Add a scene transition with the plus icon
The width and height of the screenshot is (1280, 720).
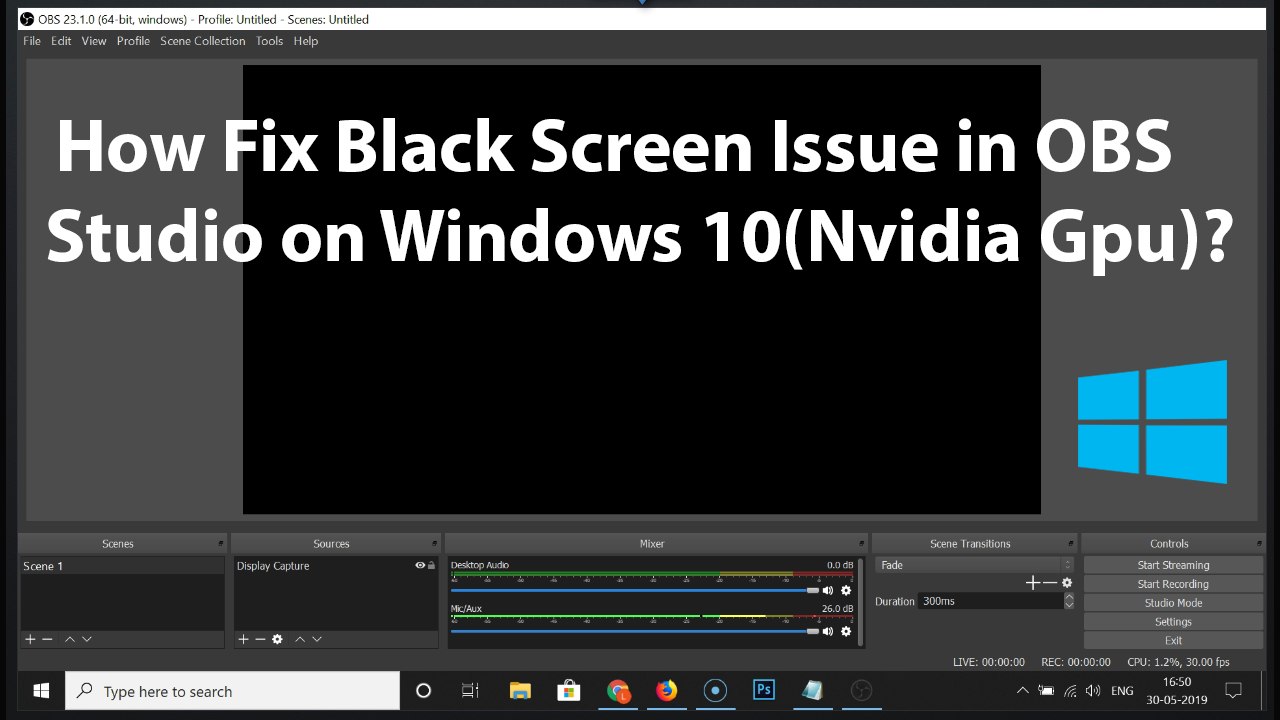(x=1033, y=583)
